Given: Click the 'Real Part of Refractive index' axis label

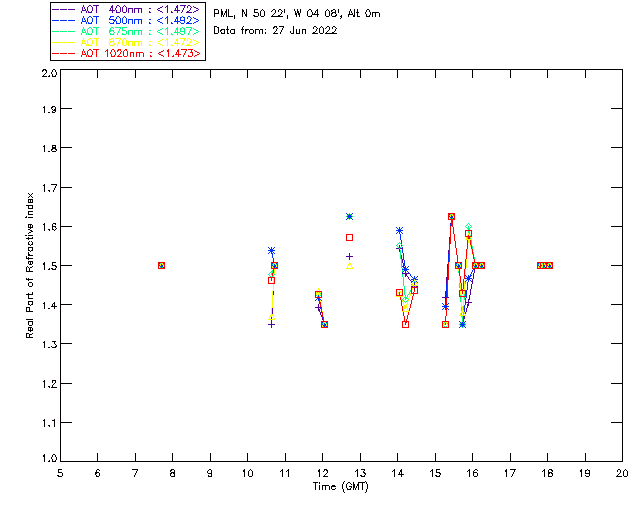Looking at the screenshot, I should click(29, 265).
